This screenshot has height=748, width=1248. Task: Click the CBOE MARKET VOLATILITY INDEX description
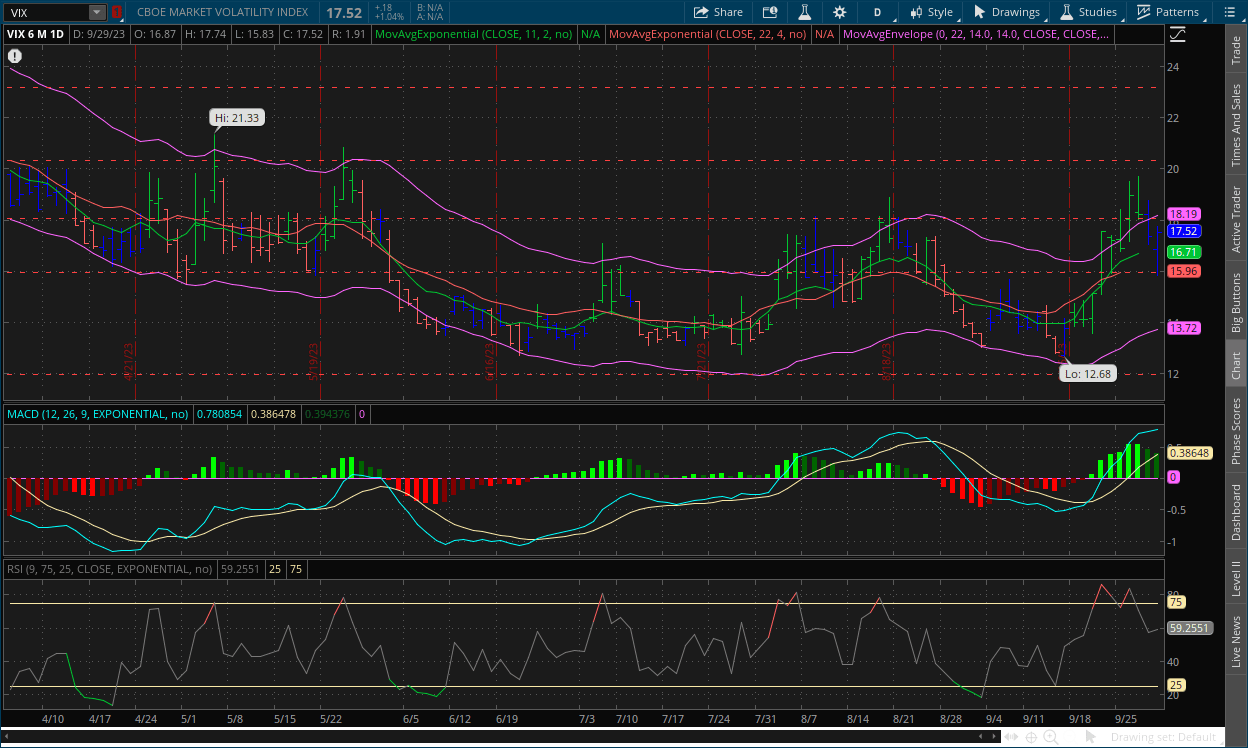(x=224, y=12)
